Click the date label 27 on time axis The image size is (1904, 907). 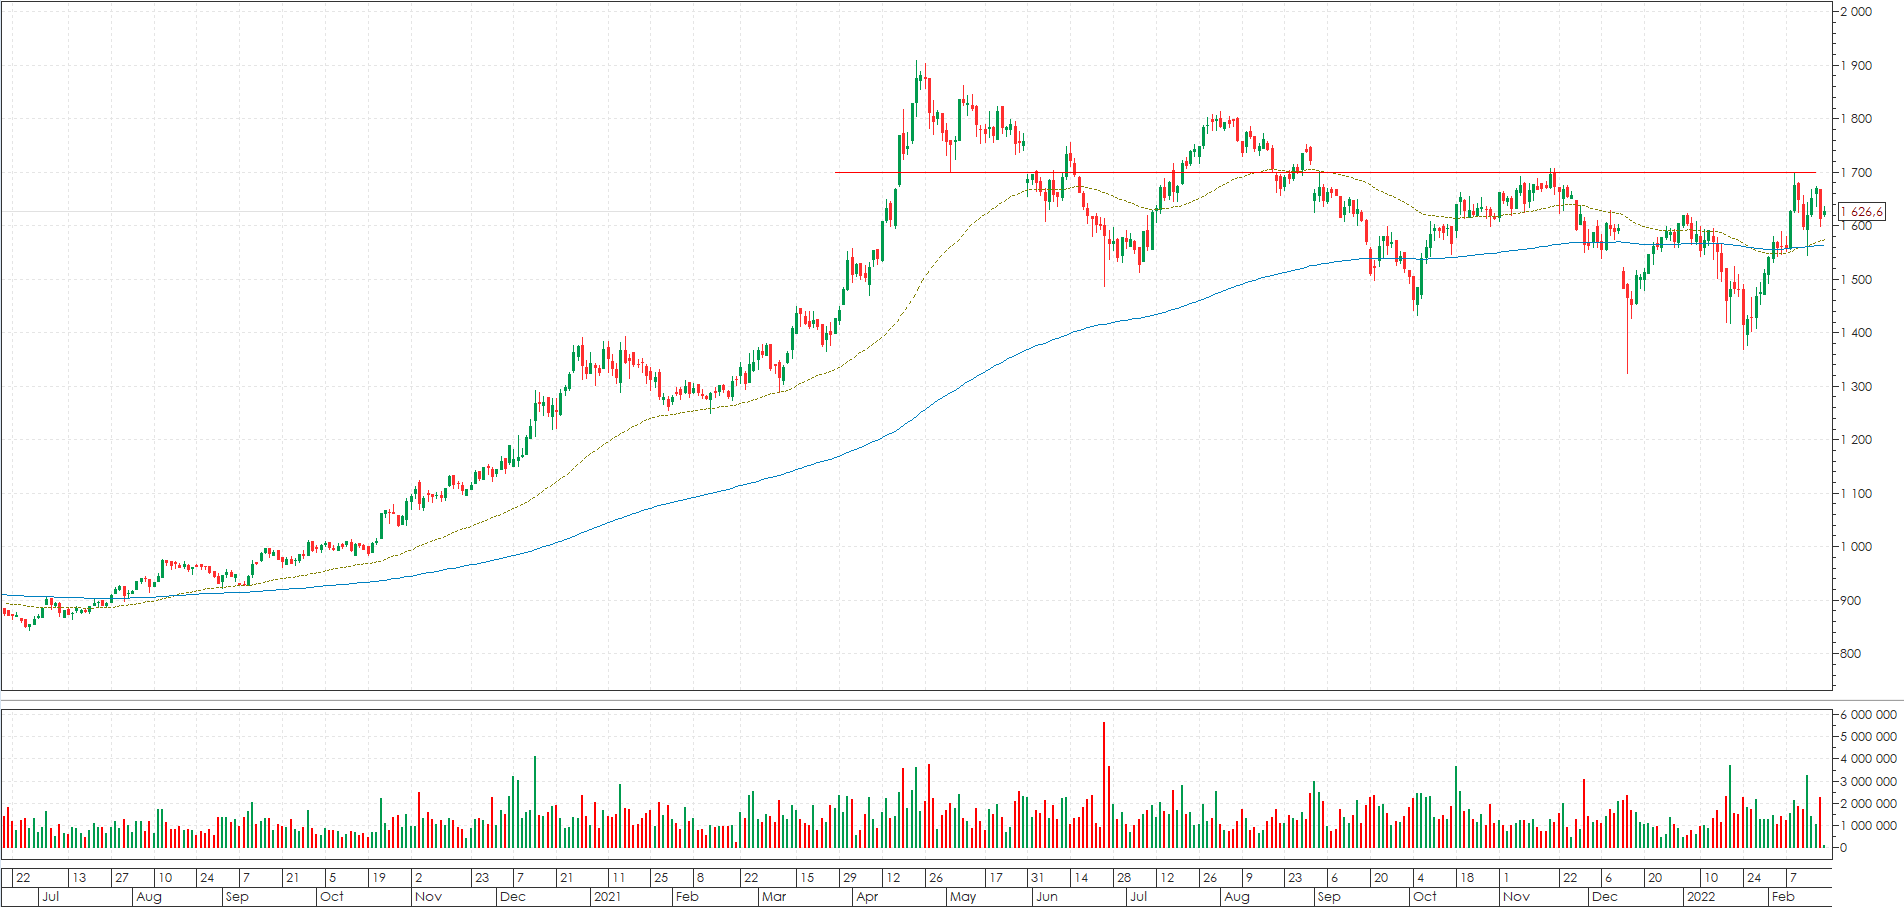tap(122, 878)
